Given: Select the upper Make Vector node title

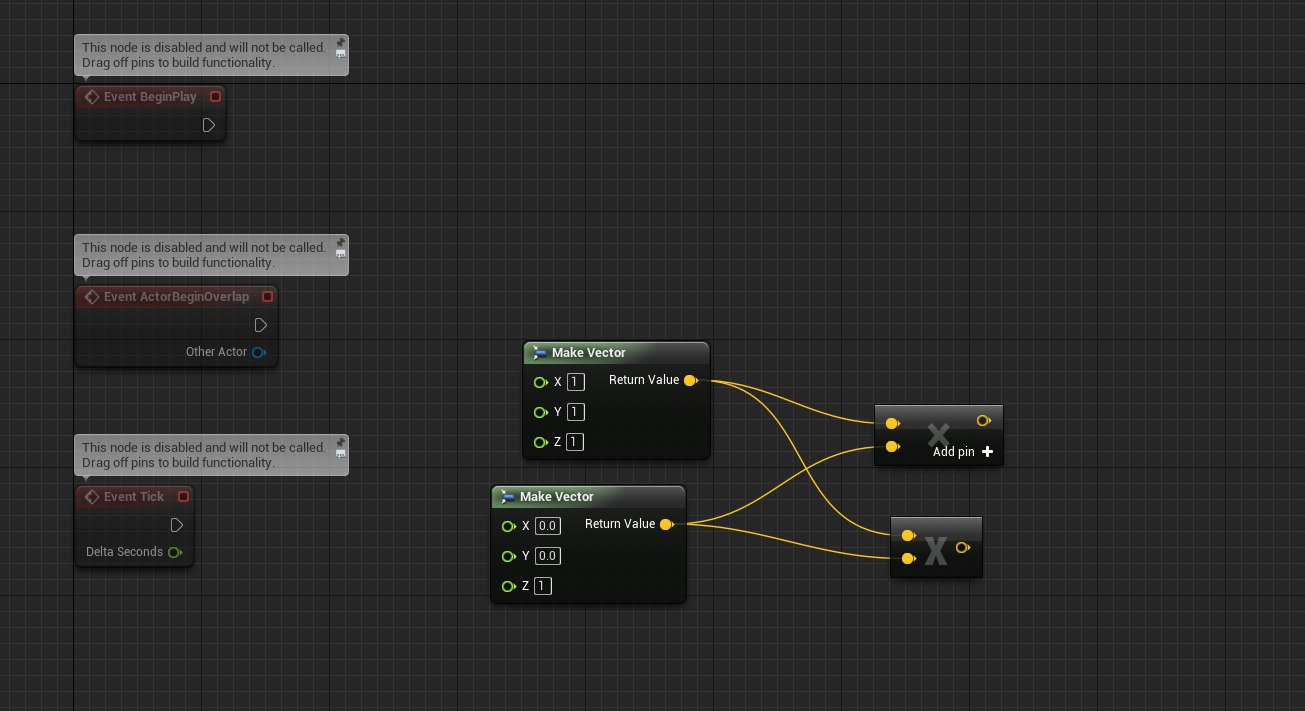Looking at the screenshot, I should click(589, 353).
